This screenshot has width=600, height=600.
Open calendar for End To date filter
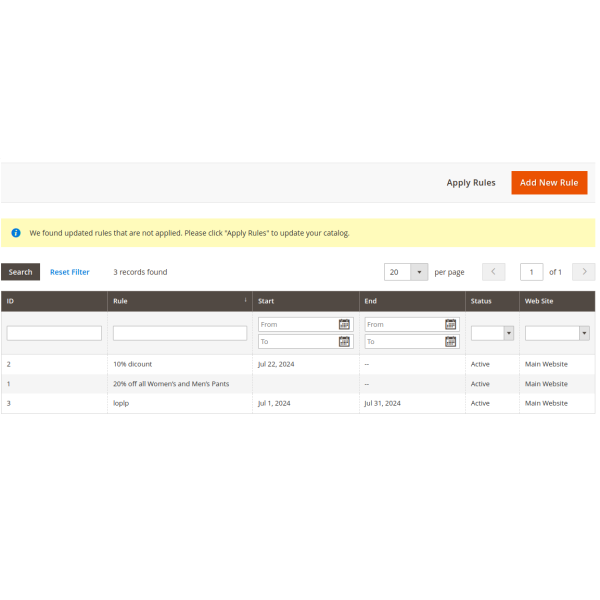451,342
